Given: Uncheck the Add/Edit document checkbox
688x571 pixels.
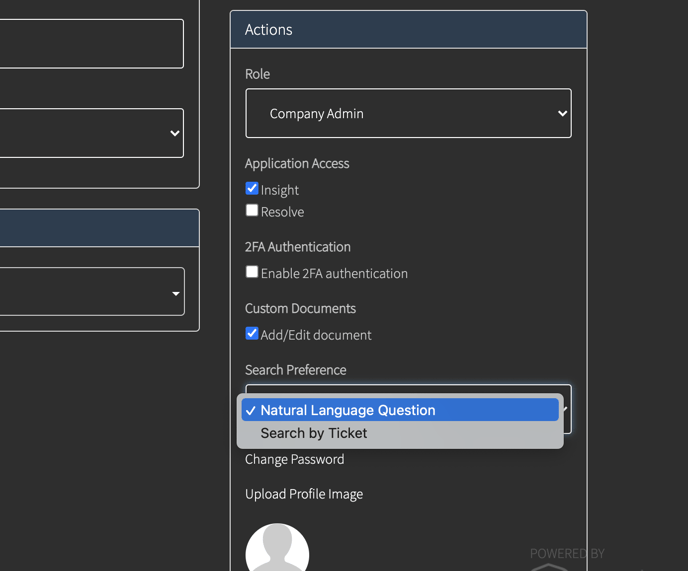Looking at the screenshot, I should 252,333.
